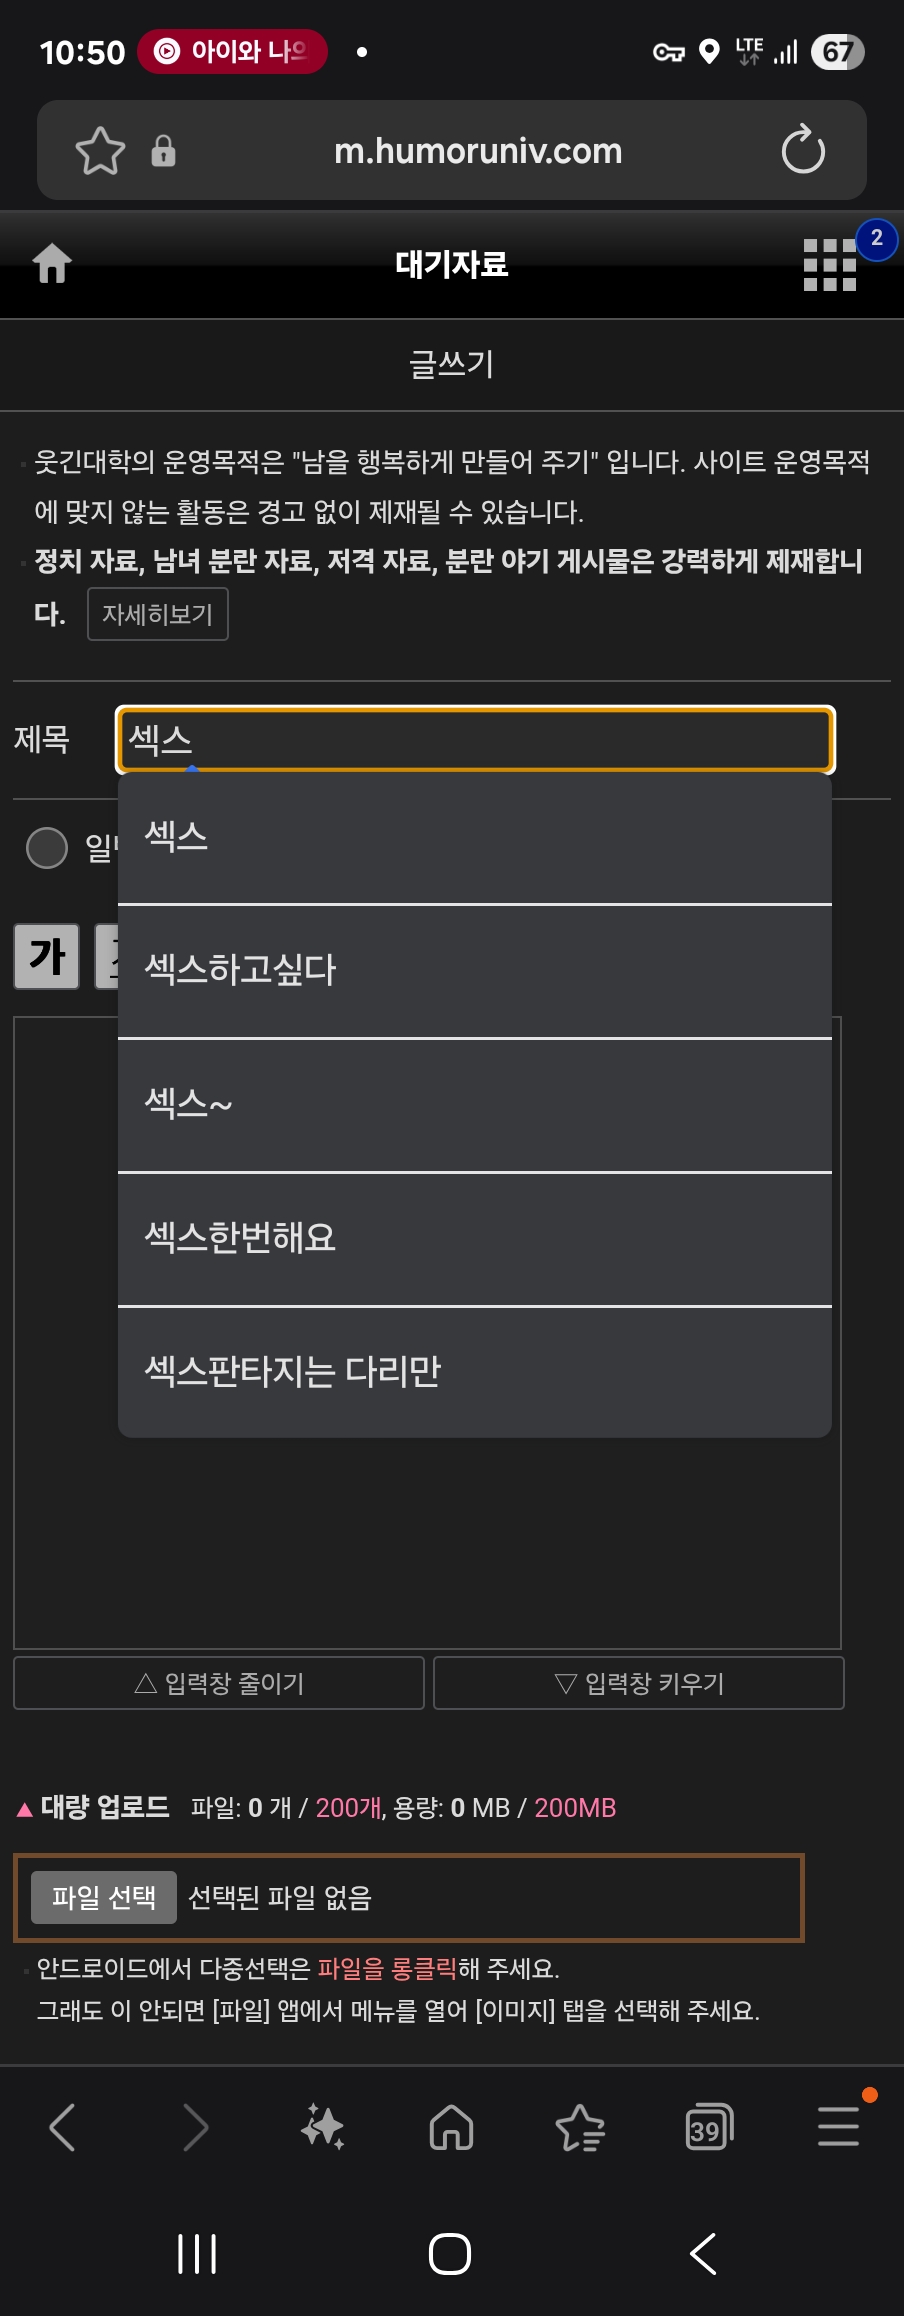Click the 자세히보기 button
904x2316 pixels.
tap(158, 614)
